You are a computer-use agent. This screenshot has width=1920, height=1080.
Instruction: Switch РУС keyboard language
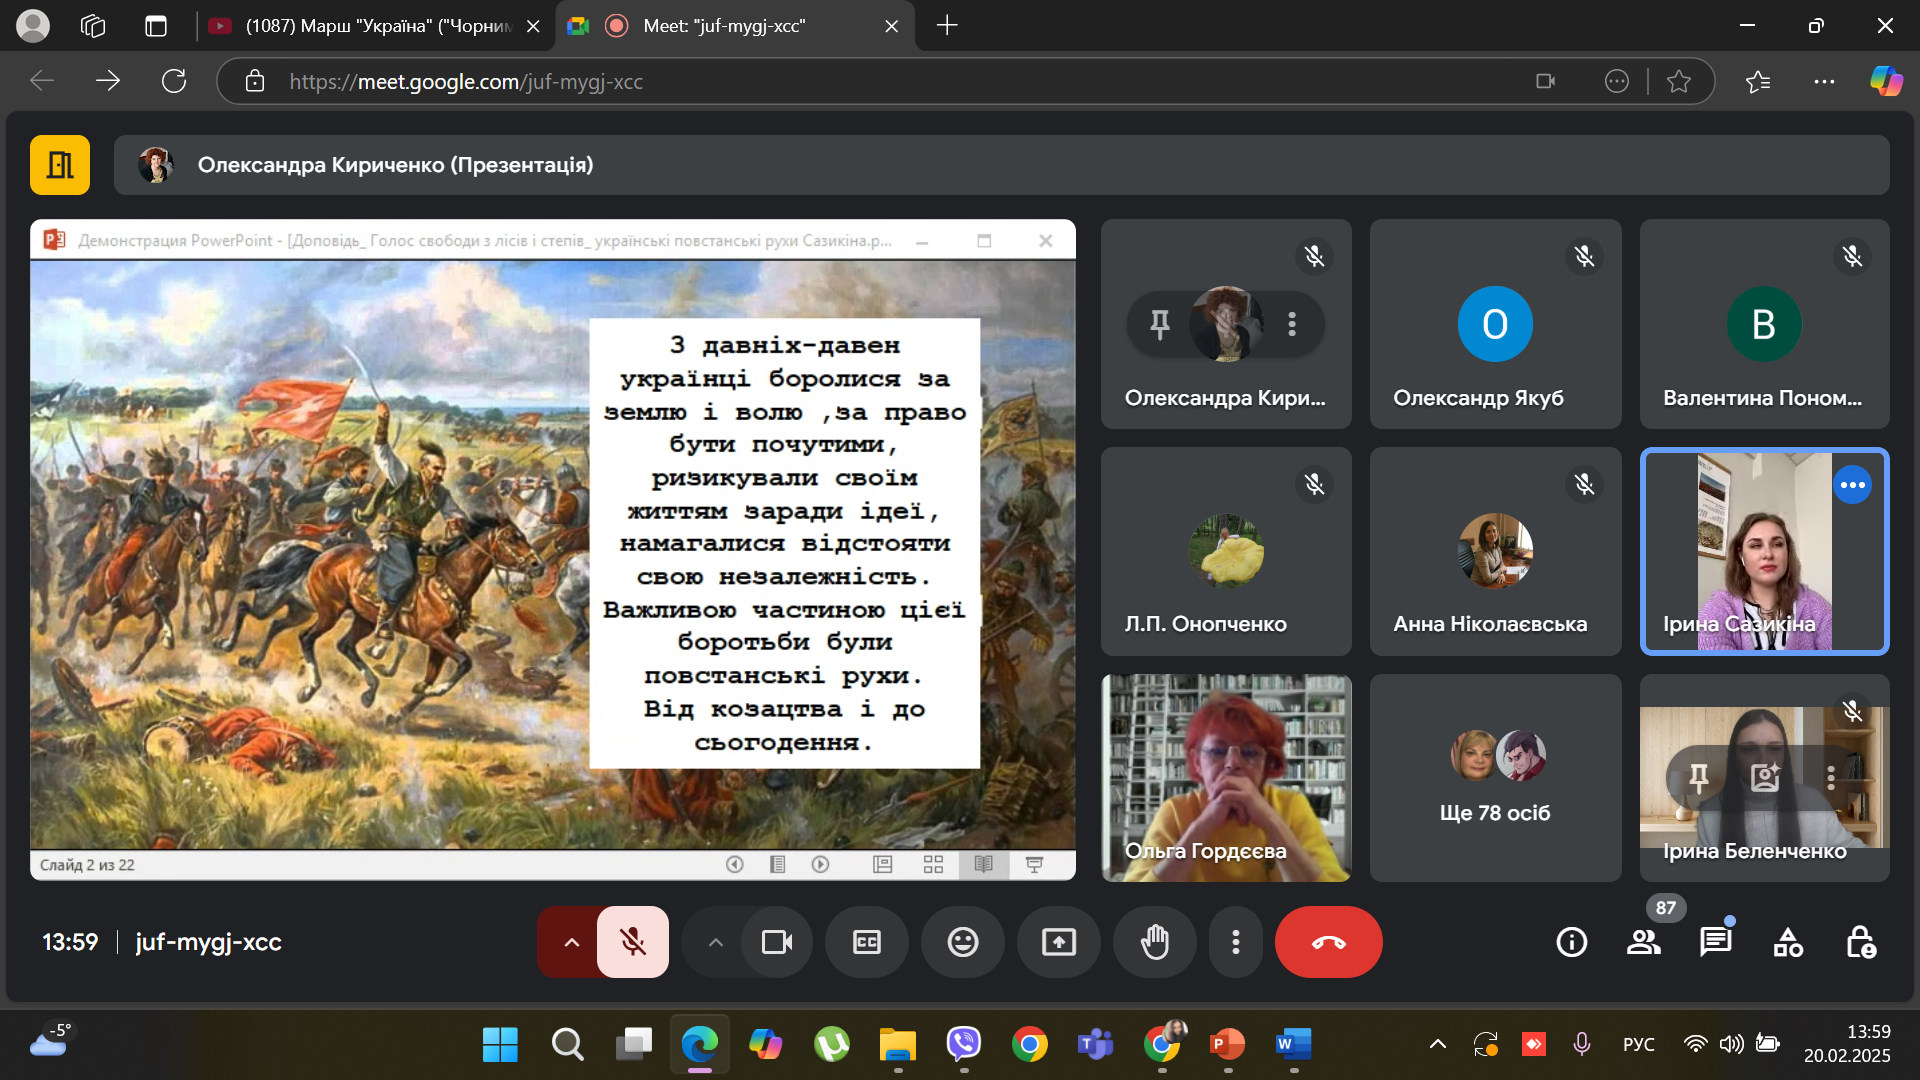[x=1638, y=1045]
